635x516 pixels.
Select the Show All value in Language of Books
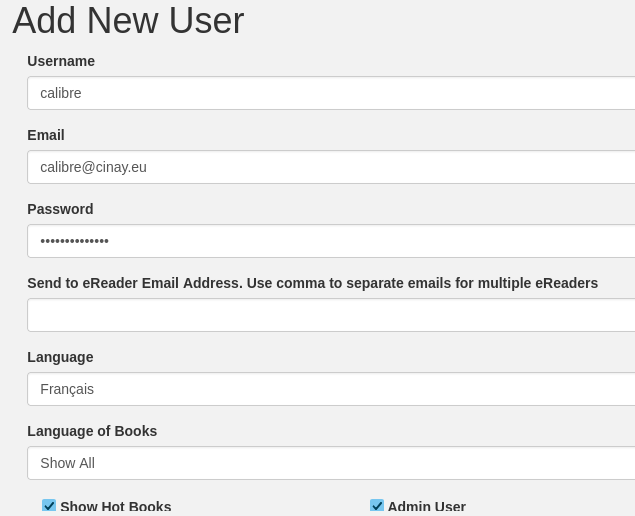pos(67,463)
